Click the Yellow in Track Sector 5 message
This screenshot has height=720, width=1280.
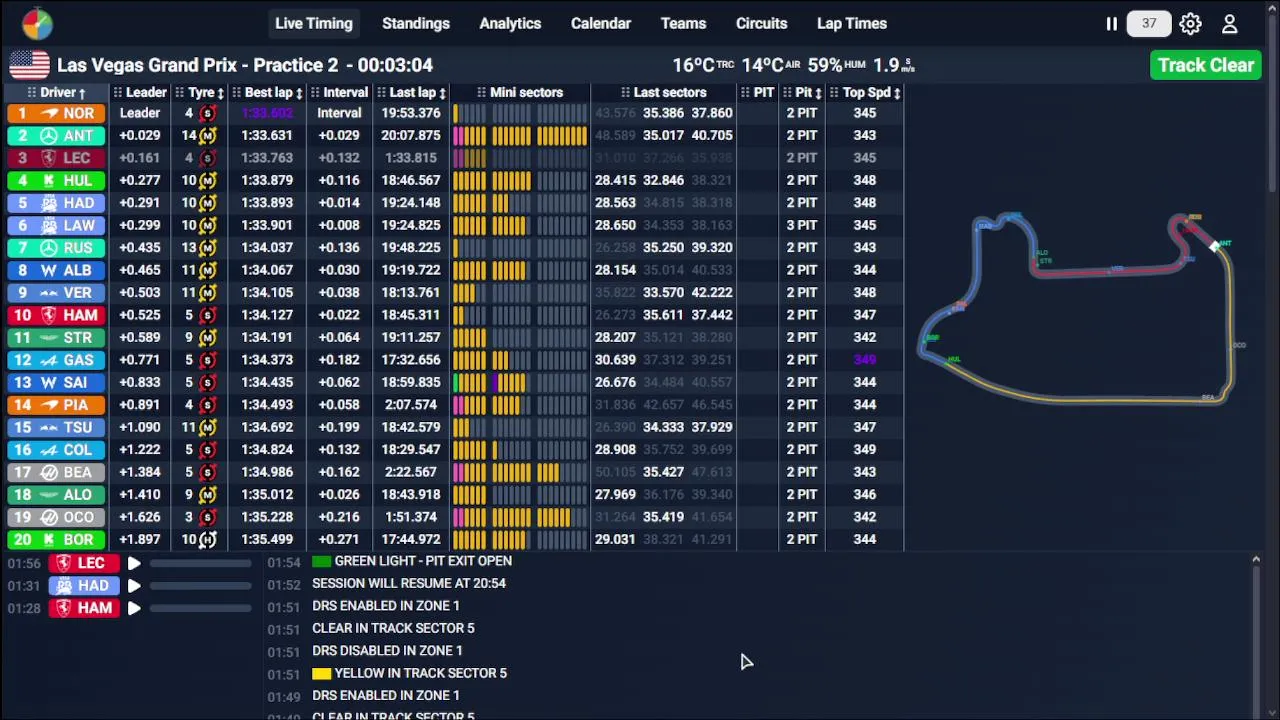(409, 673)
